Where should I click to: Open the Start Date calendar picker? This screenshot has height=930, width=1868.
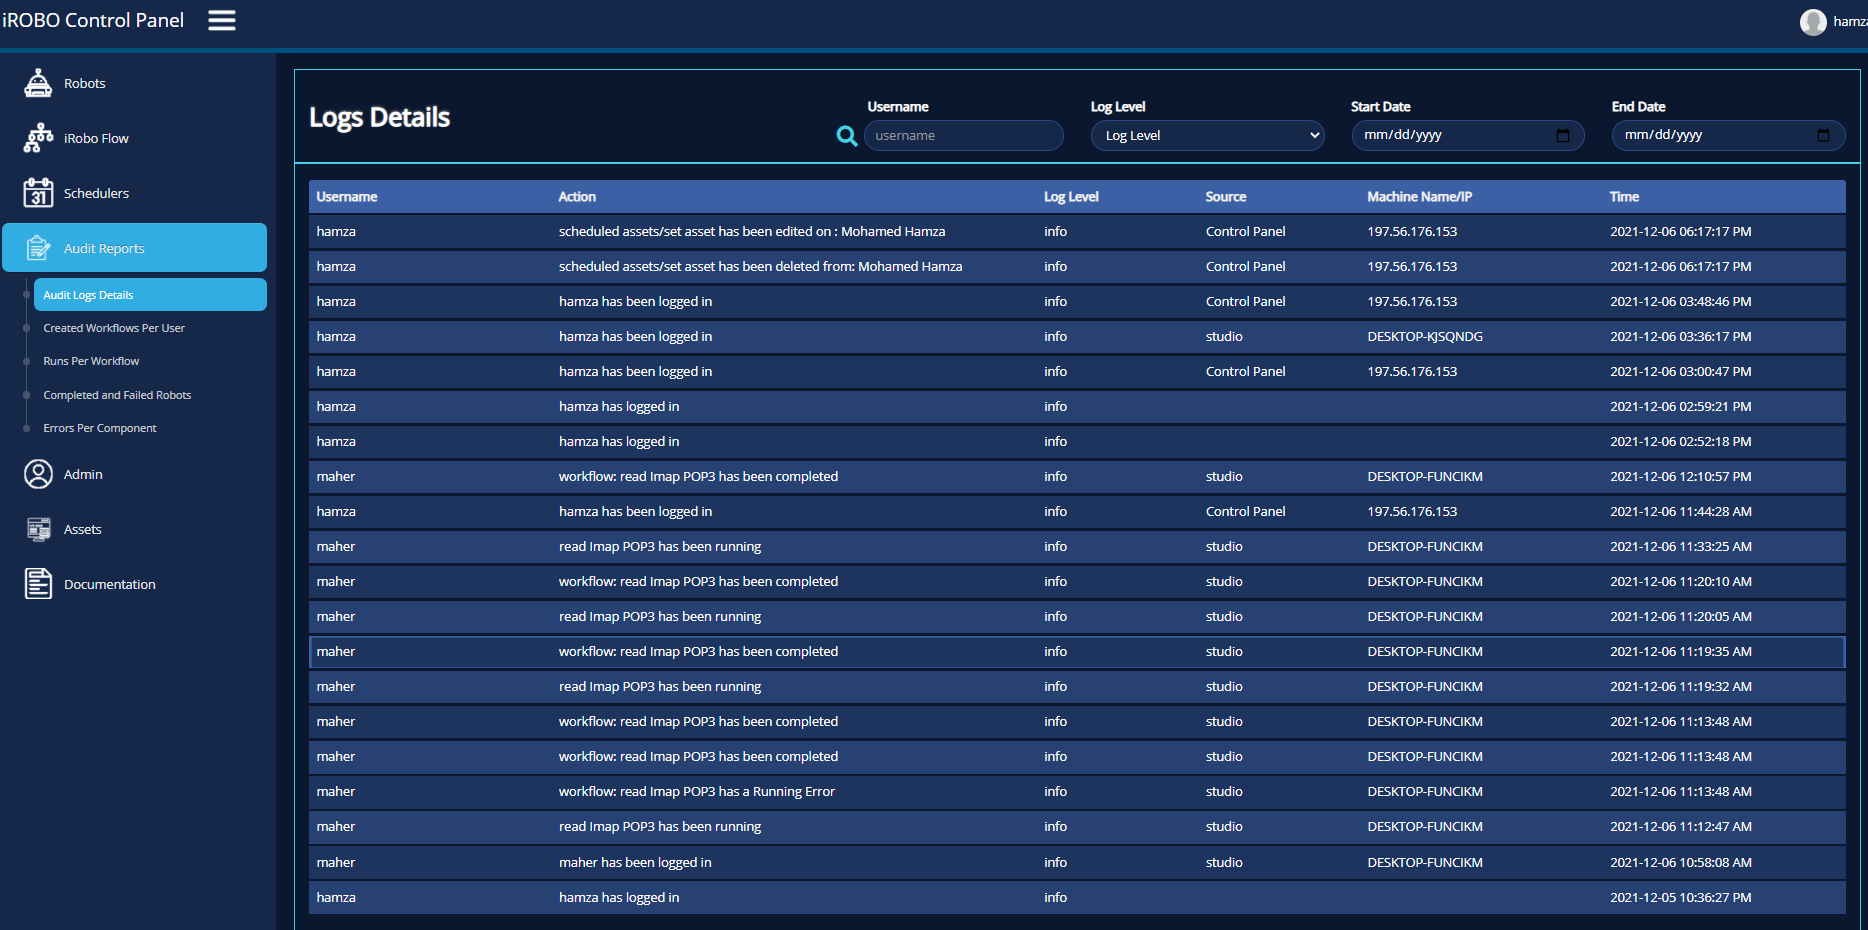point(1562,135)
